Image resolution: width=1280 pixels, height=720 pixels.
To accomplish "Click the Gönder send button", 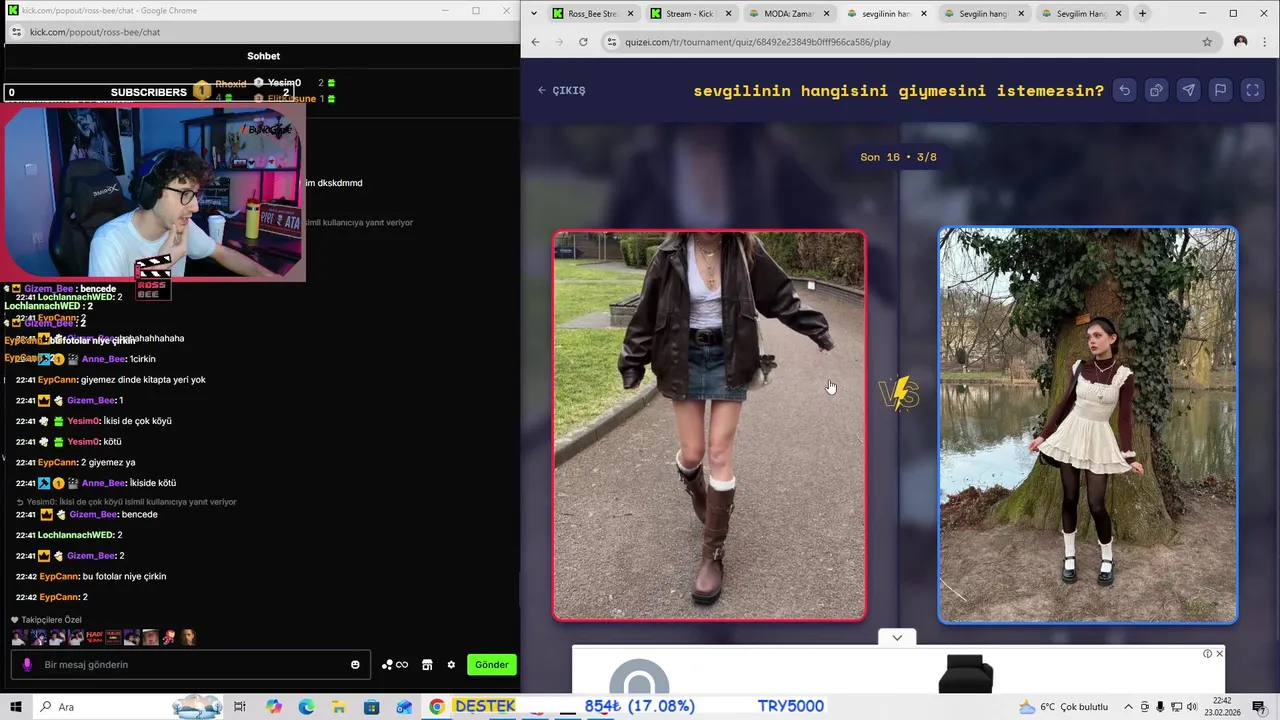I will tap(491, 665).
